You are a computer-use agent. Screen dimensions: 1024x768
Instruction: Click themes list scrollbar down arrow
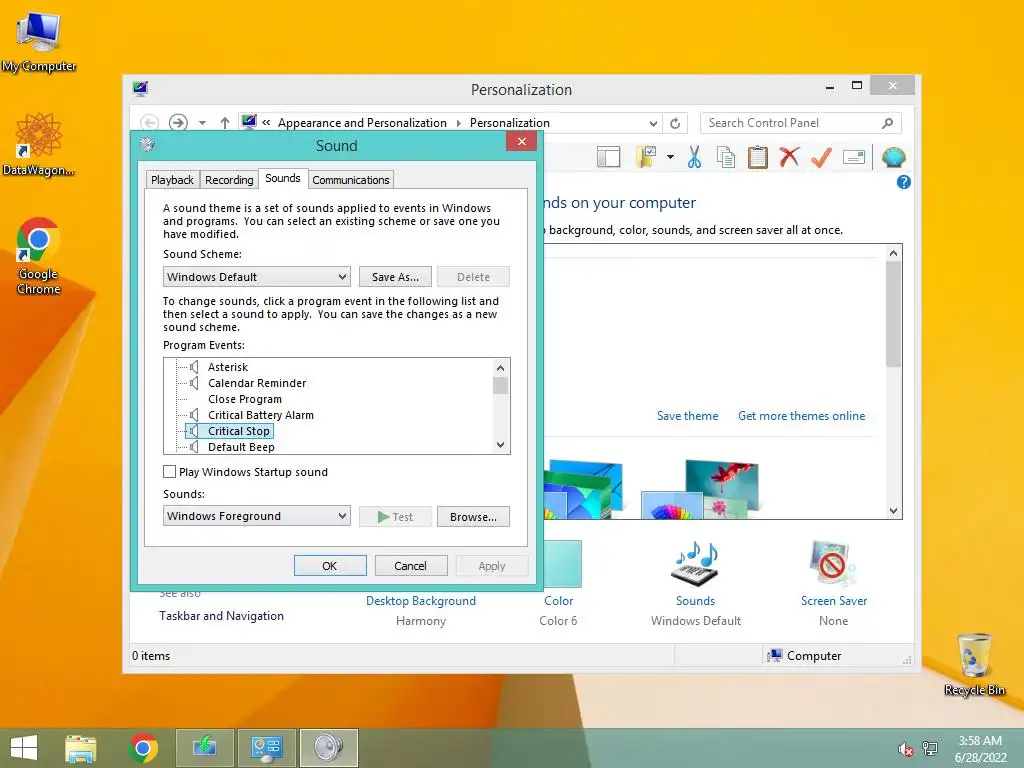pos(893,511)
